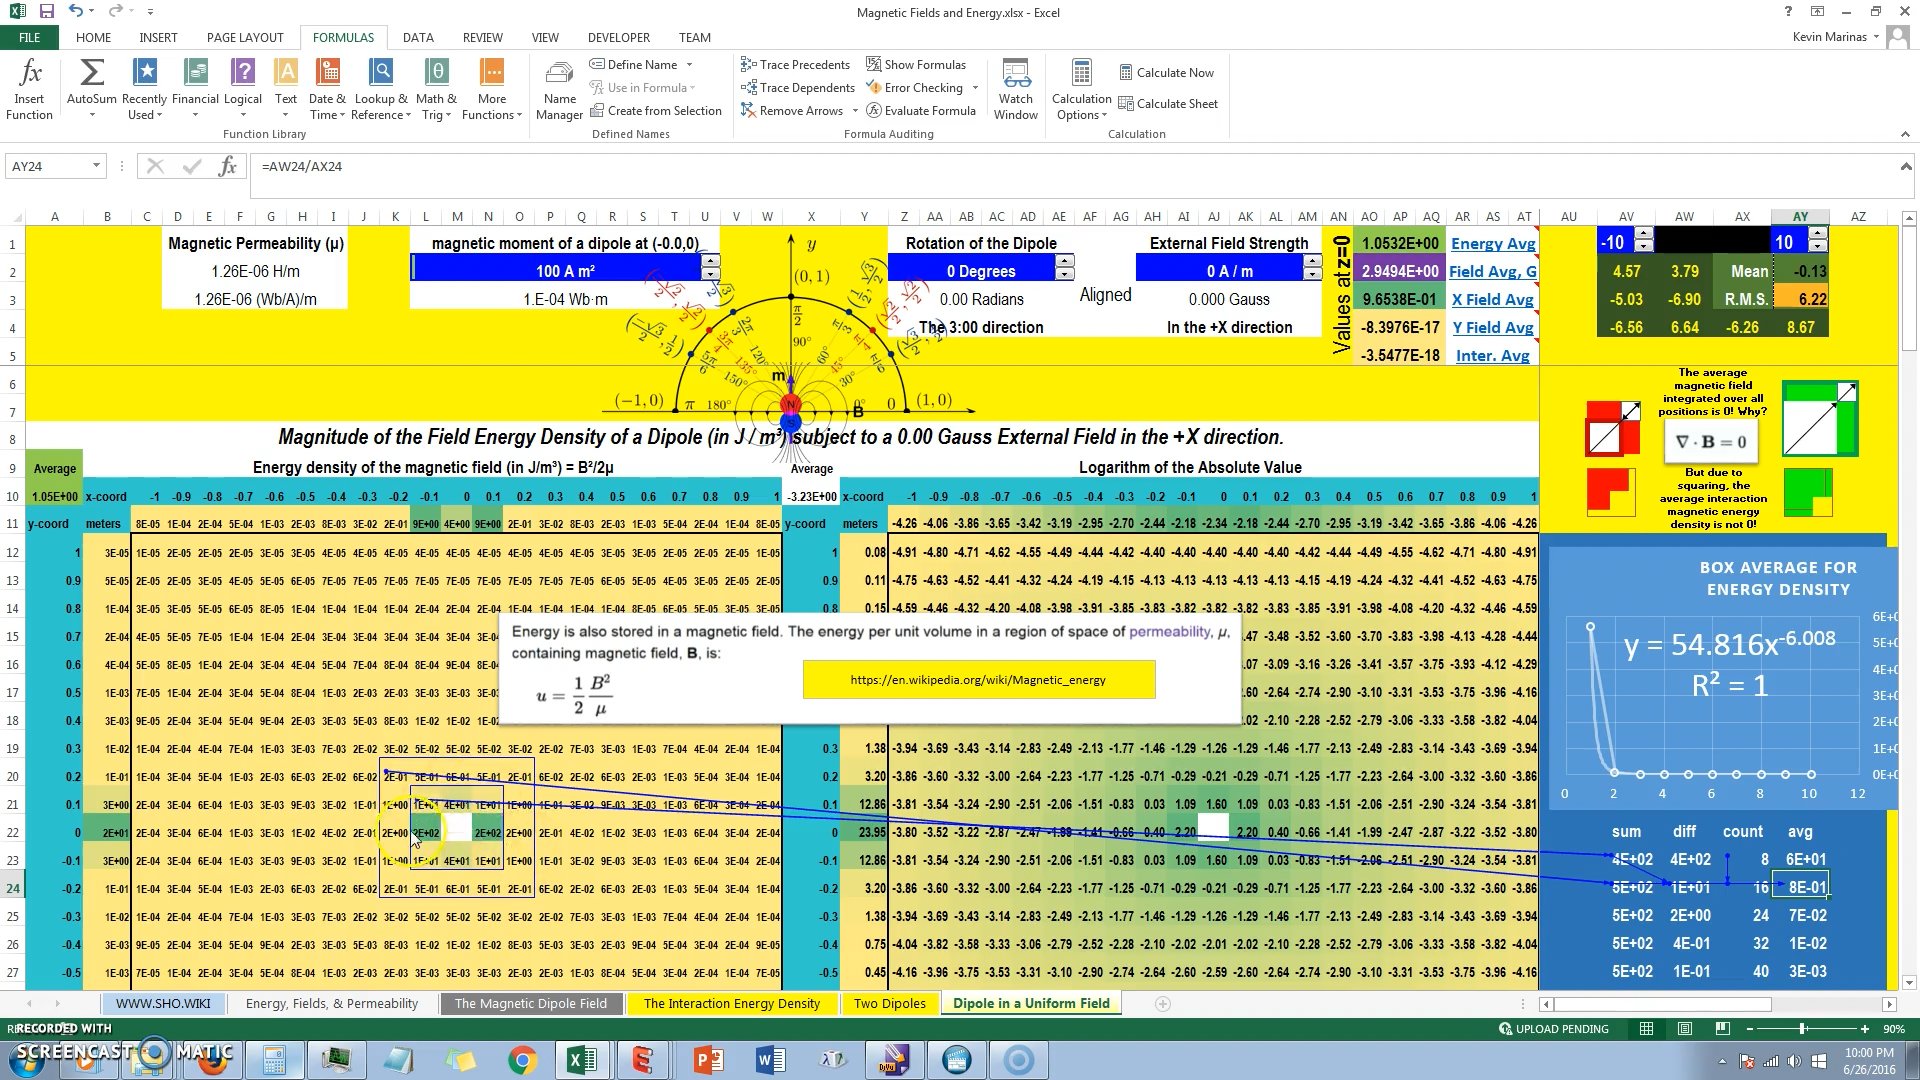Open Lookup & Reference functions

click(381, 89)
